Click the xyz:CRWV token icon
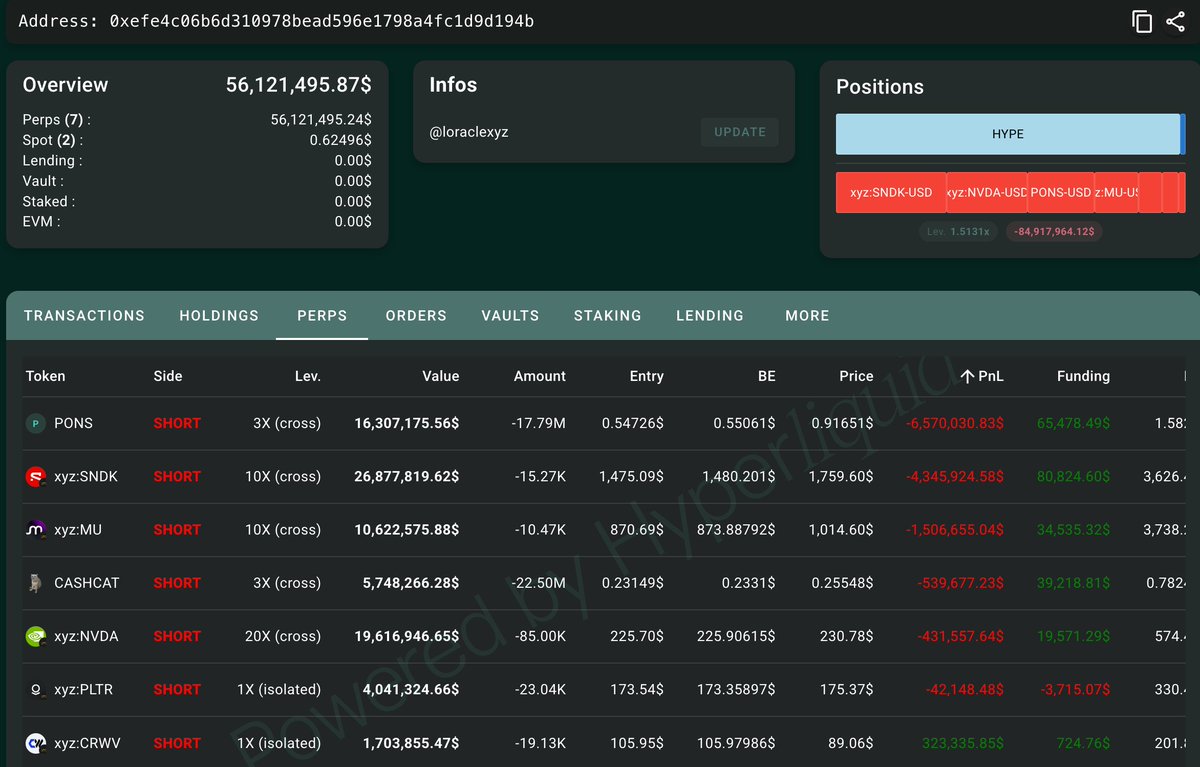The height and width of the screenshot is (767, 1200). [x=36, y=743]
